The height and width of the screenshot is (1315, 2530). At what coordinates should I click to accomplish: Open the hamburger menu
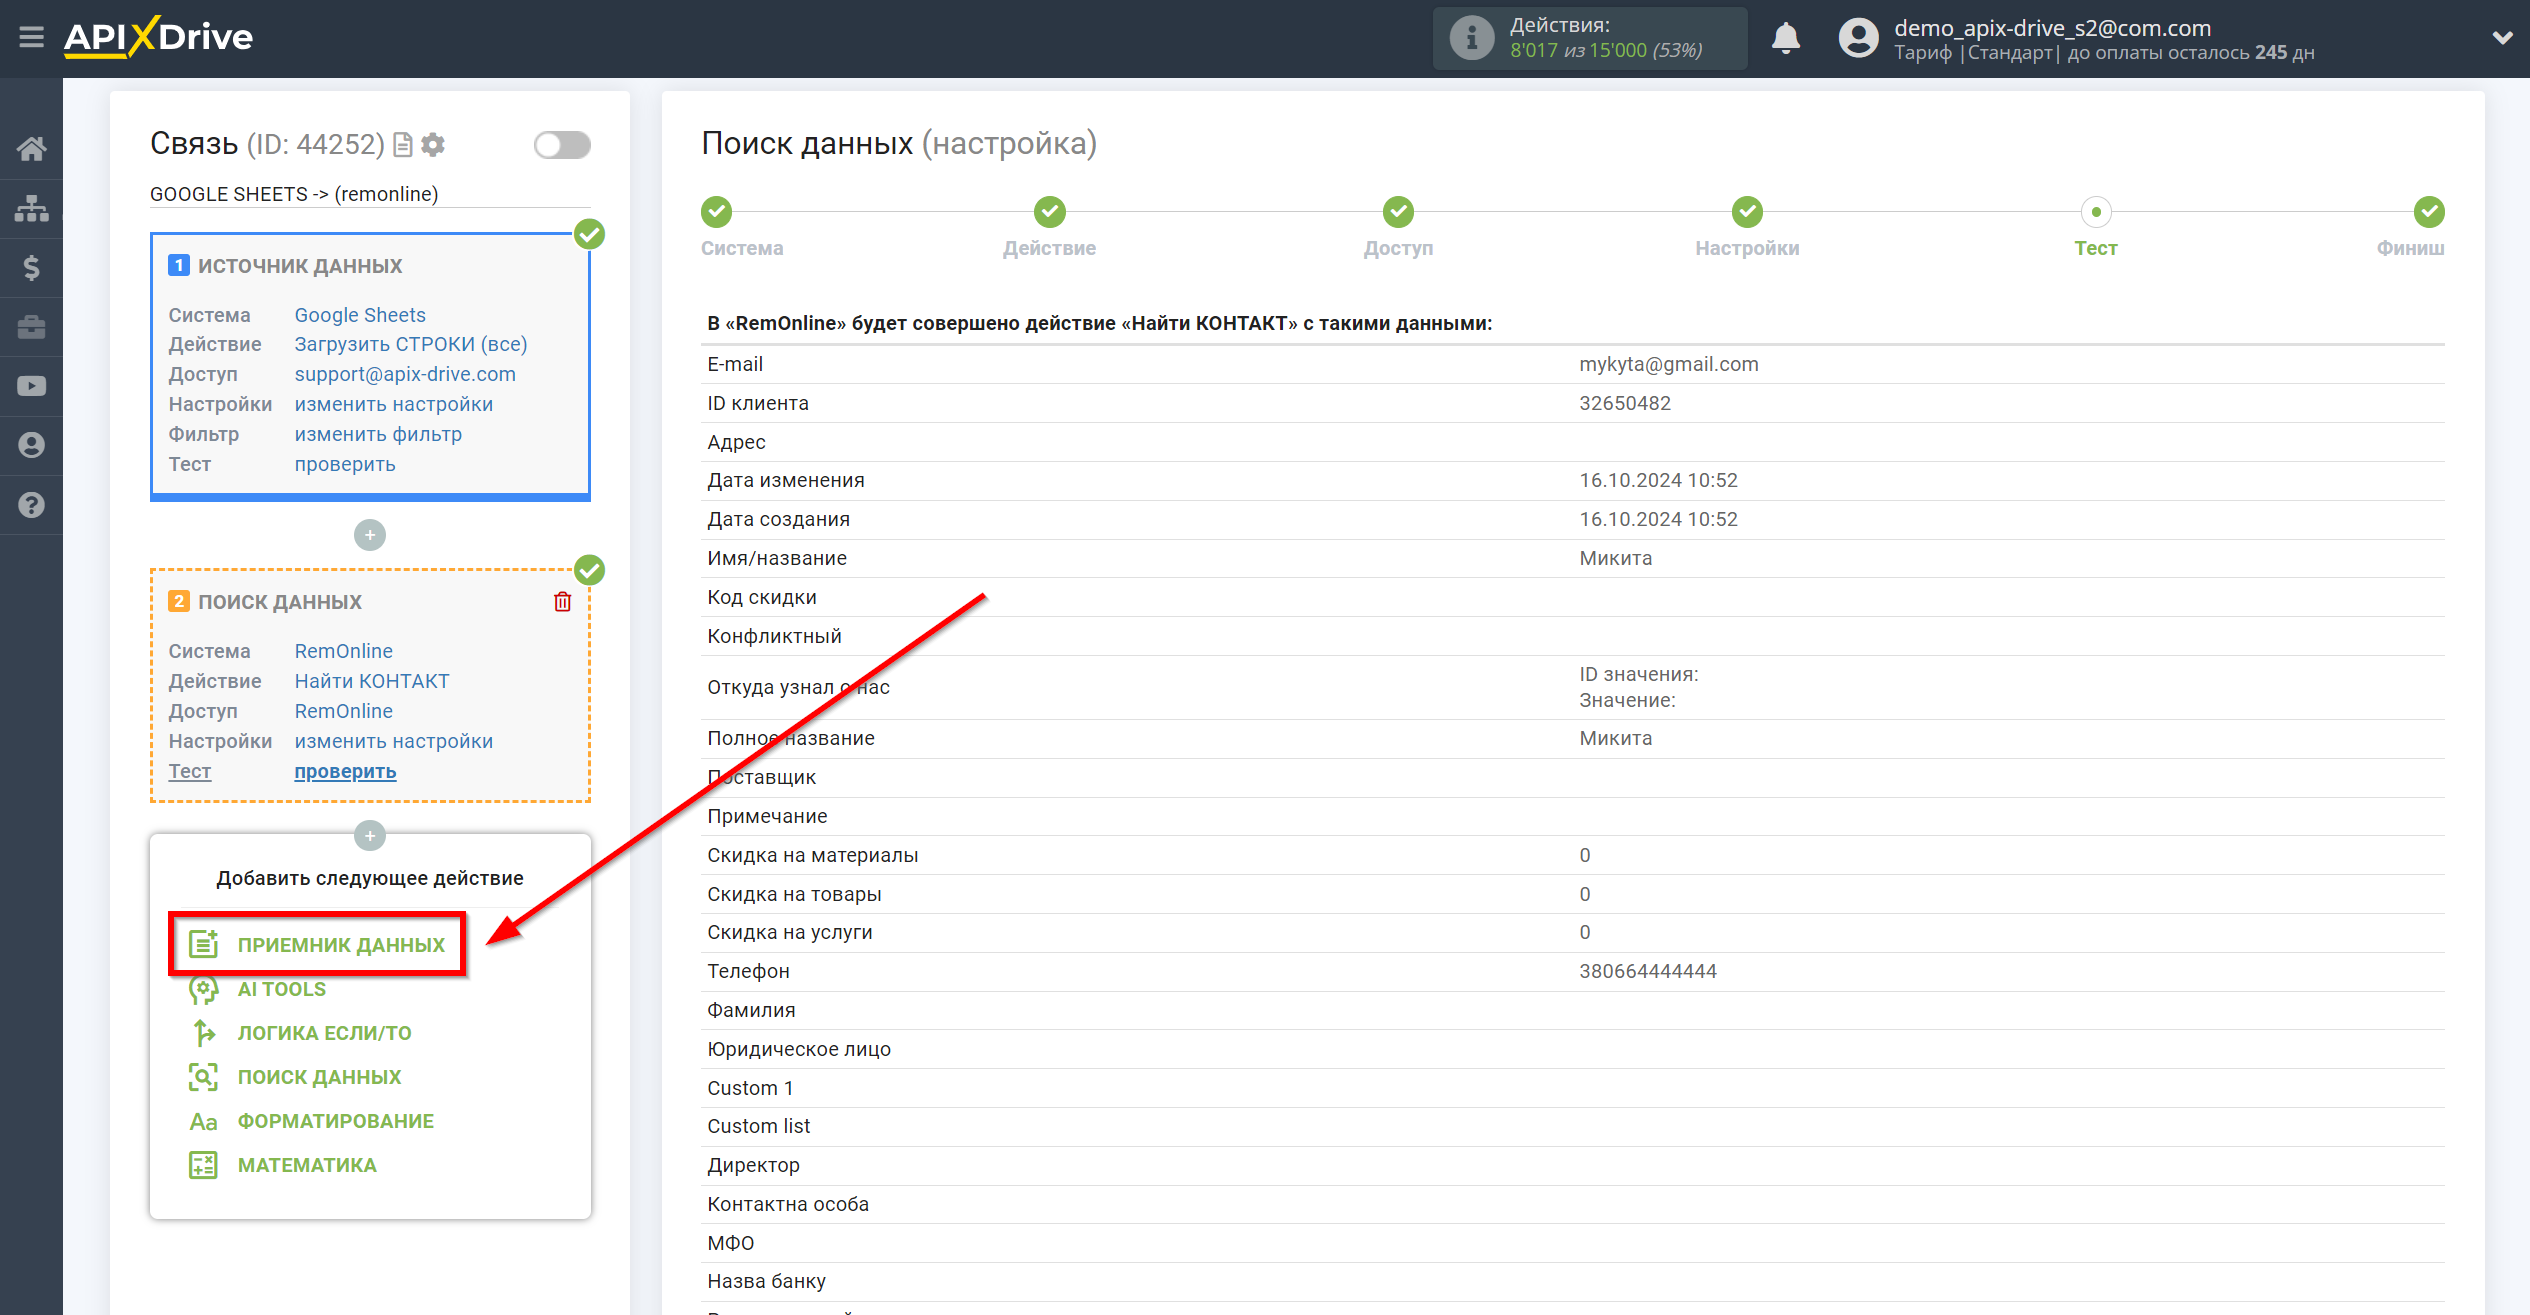[x=31, y=38]
